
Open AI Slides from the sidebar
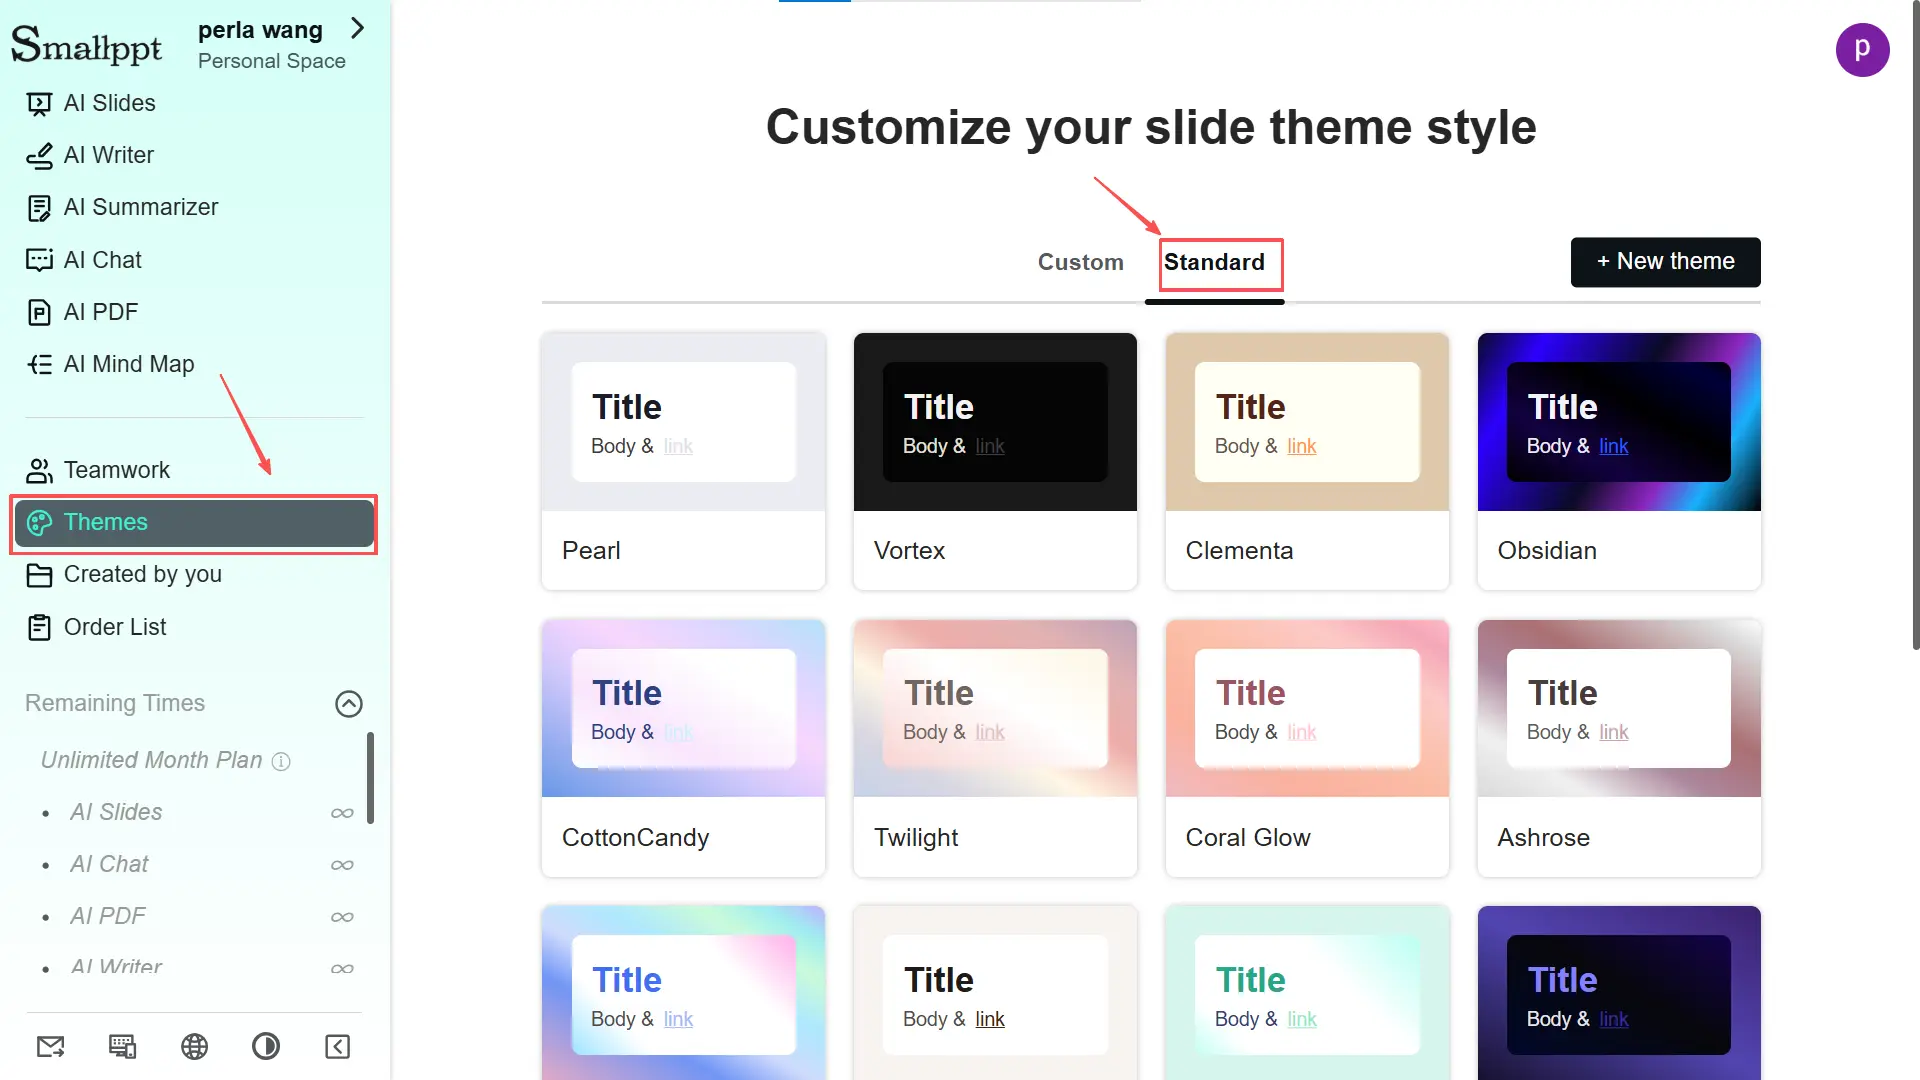109,103
